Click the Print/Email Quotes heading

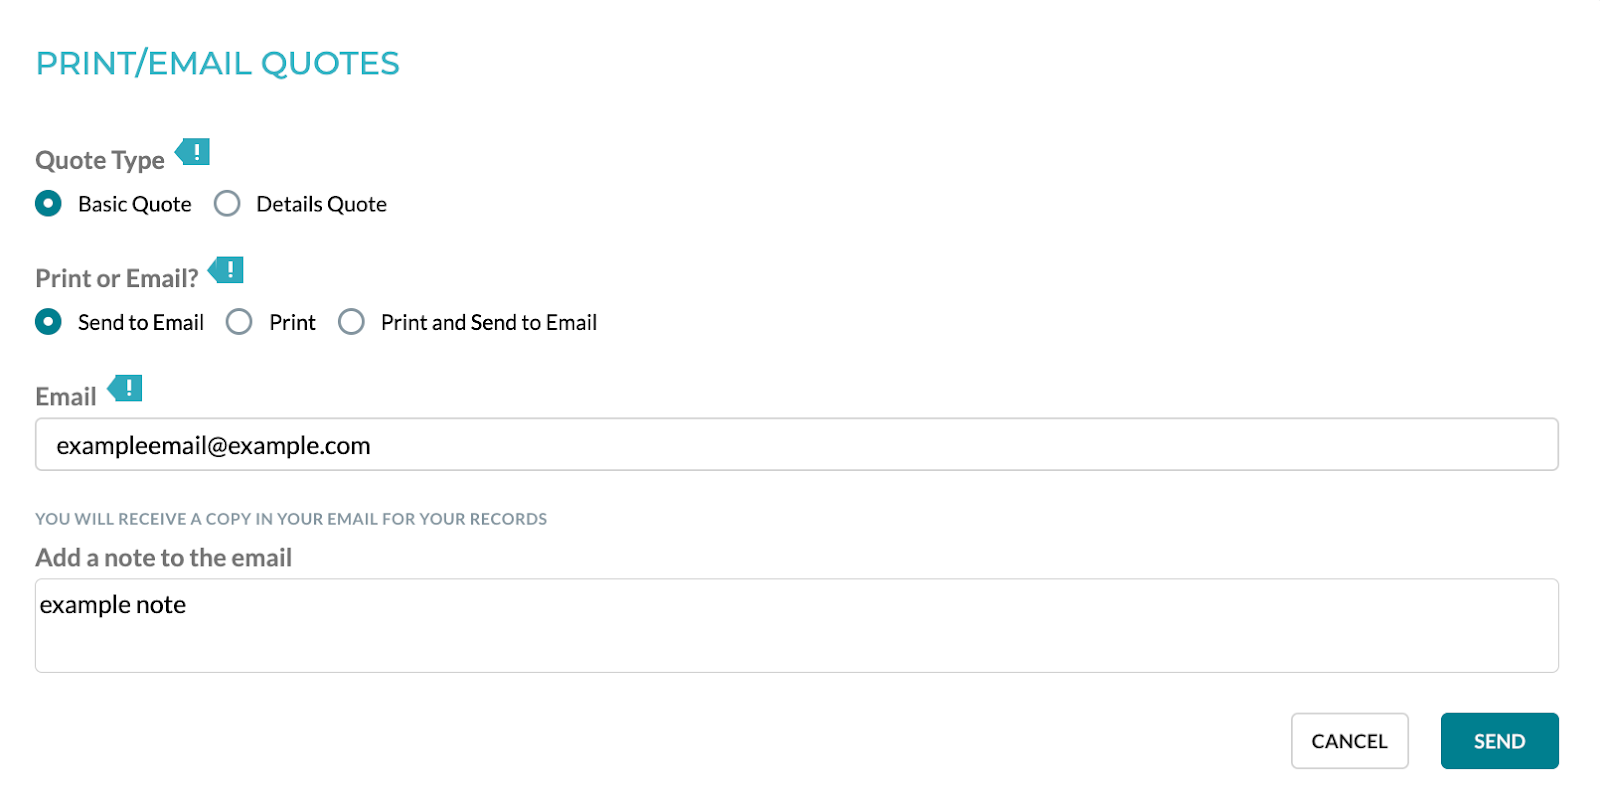tap(217, 64)
